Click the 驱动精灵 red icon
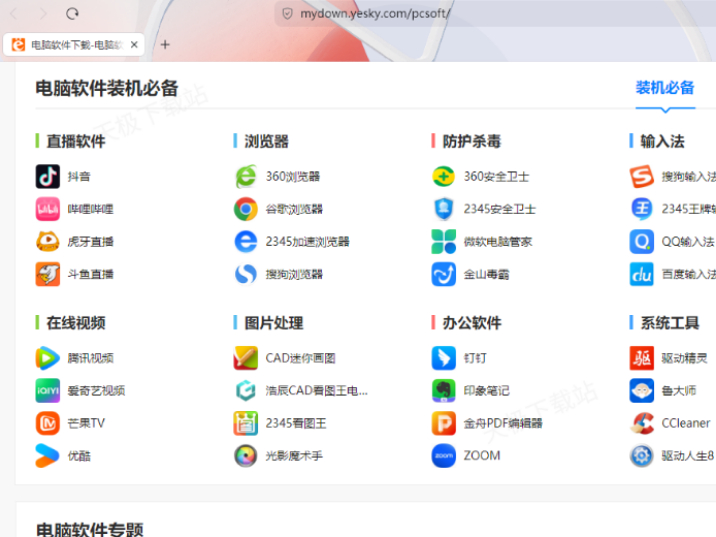Image resolution: width=716 pixels, height=537 pixels. [642, 358]
